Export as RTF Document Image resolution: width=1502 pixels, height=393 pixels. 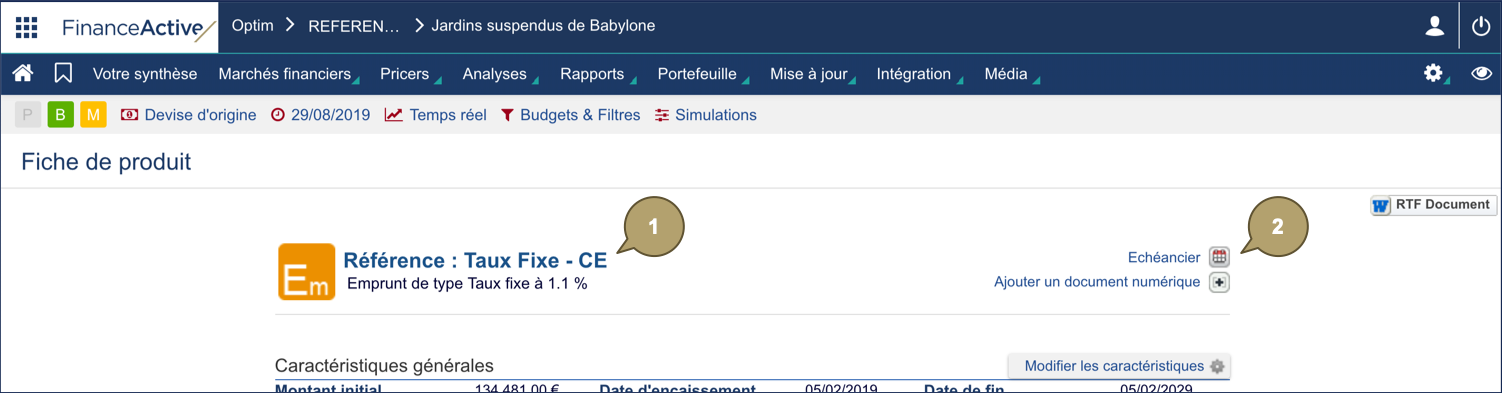point(1434,205)
